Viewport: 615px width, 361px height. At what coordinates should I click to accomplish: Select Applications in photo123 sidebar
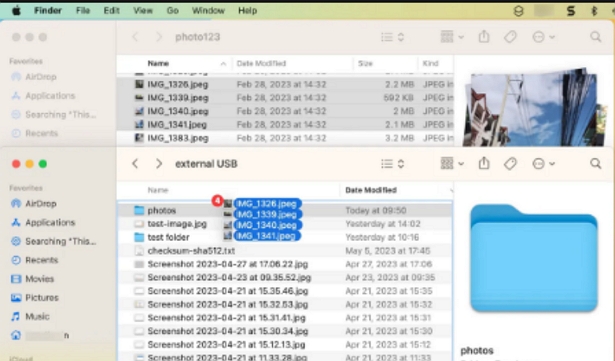[43, 96]
